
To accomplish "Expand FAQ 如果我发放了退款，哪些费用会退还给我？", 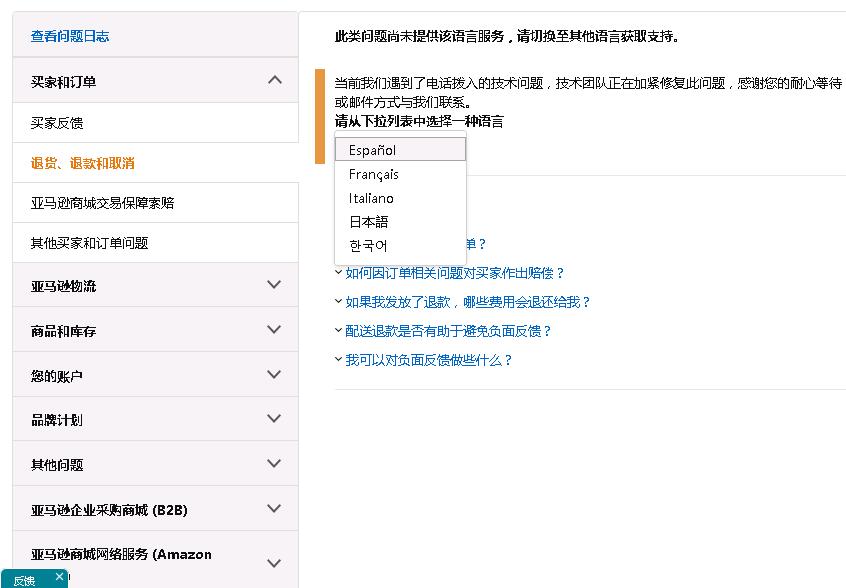I will tap(468, 302).
